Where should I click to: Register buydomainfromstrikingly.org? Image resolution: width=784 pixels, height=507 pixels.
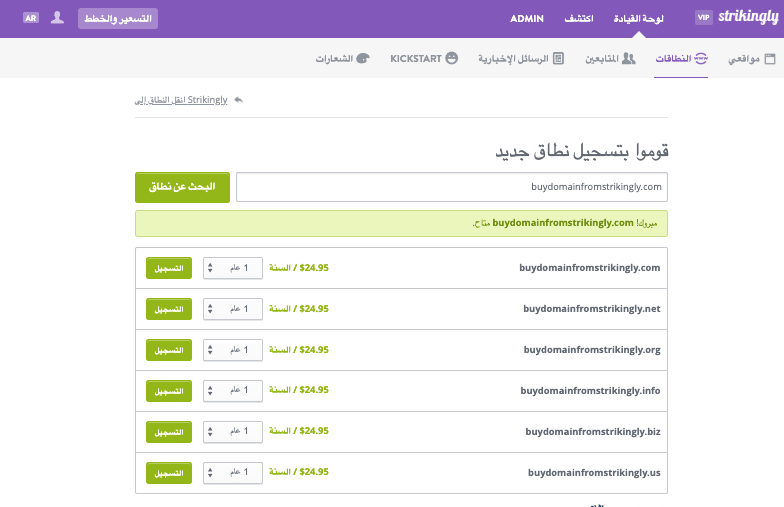pos(169,350)
